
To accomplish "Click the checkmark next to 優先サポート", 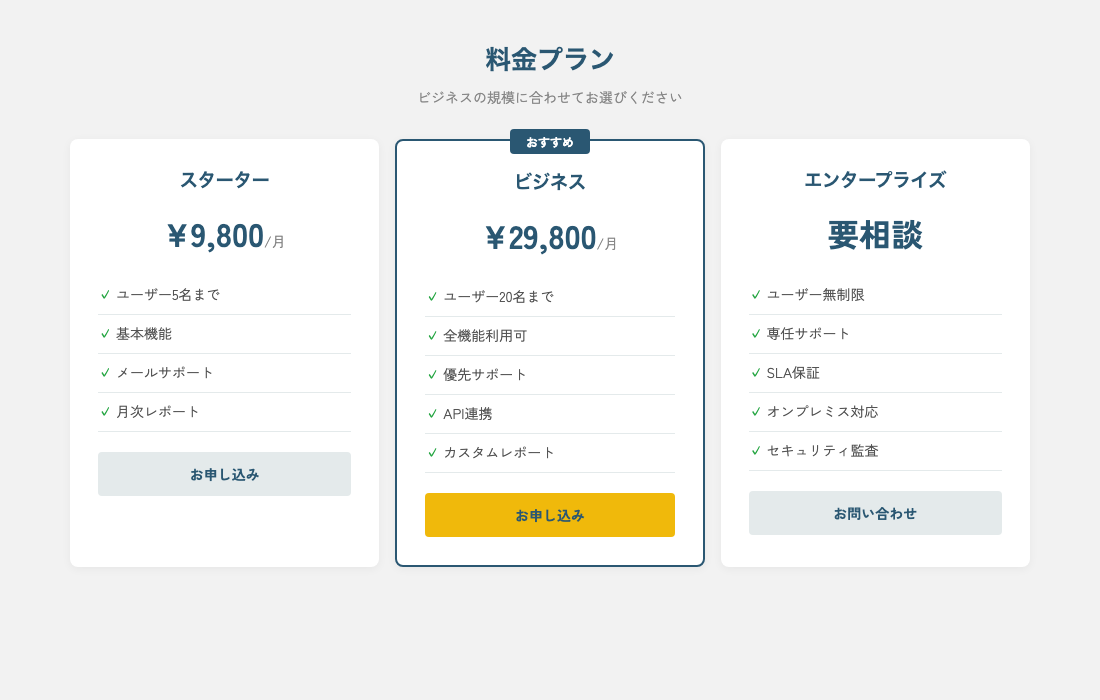I will pyautogui.click(x=431, y=374).
